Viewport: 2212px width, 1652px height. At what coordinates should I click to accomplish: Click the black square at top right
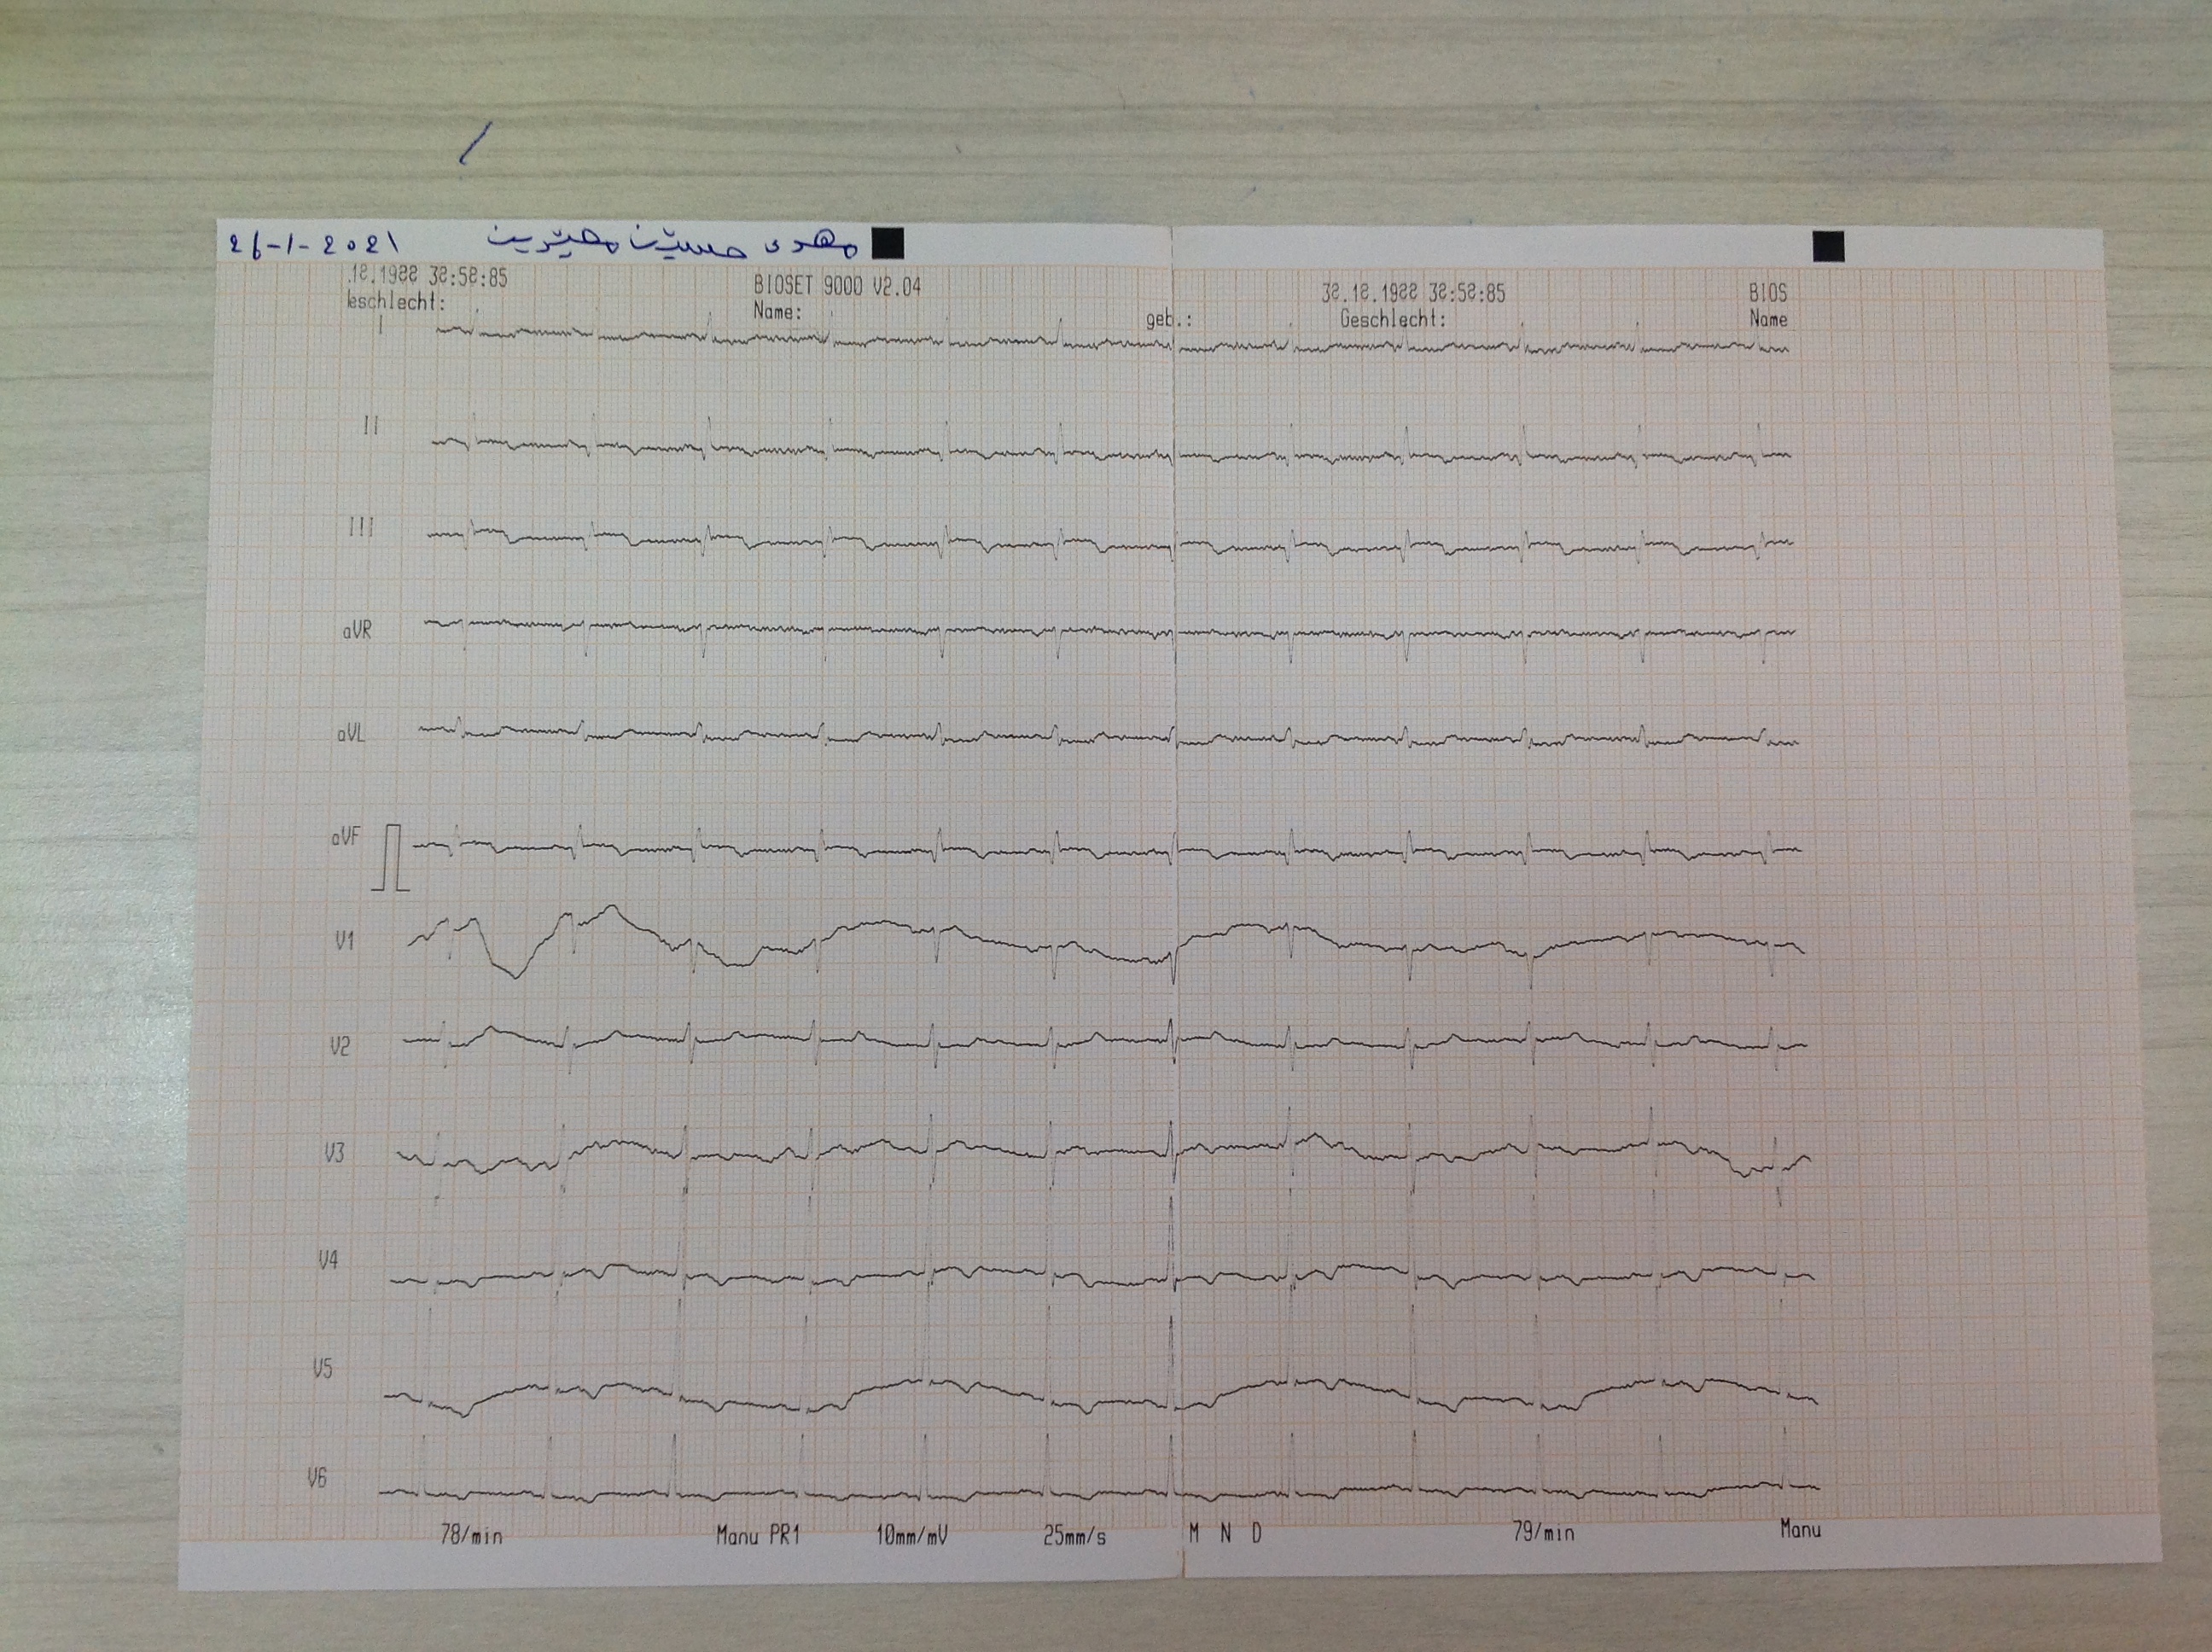[x=1828, y=246]
